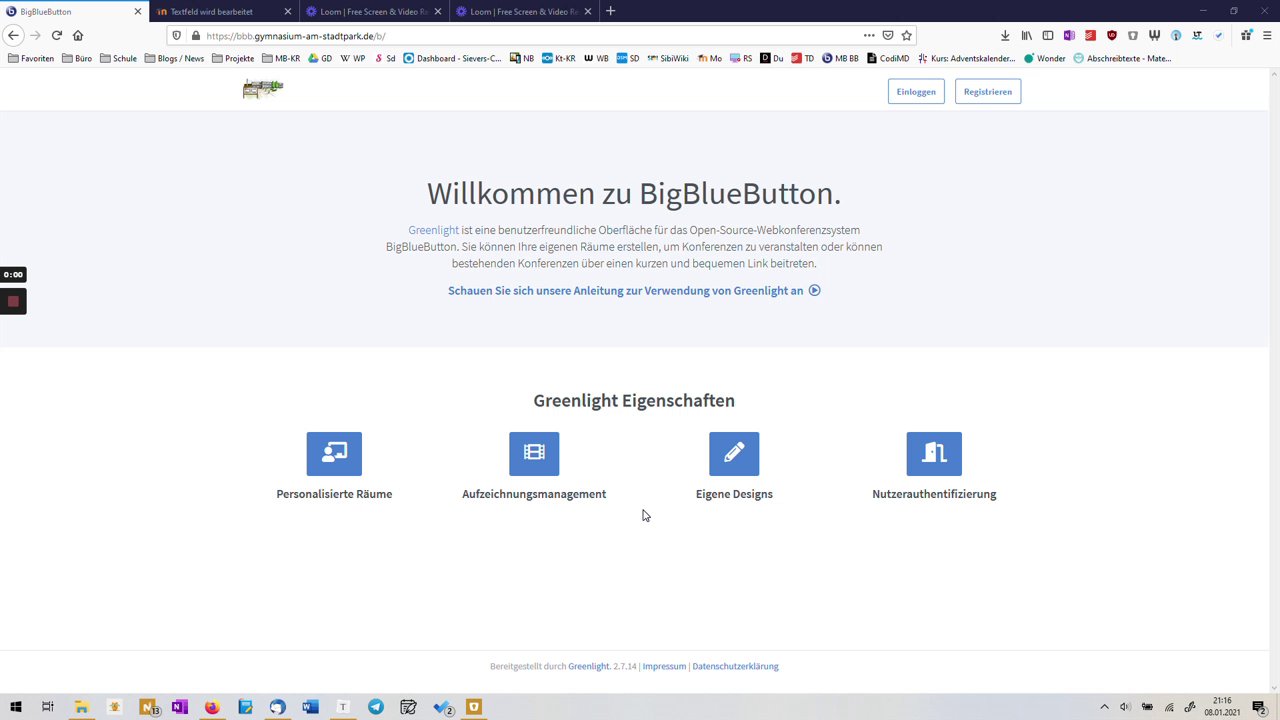Viewport: 1280px width, 720px height.
Task: Open the Greenlight link in the footer
Action: point(588,666)
